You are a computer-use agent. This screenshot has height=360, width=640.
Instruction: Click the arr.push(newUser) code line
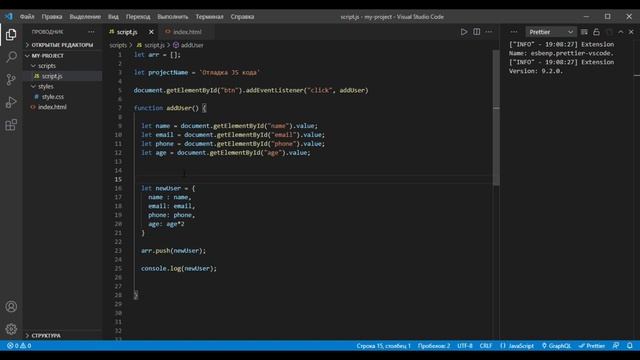(173, 251)
